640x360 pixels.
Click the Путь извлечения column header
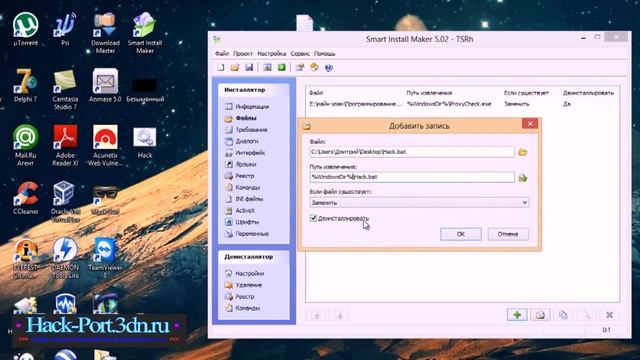(429, 93)
